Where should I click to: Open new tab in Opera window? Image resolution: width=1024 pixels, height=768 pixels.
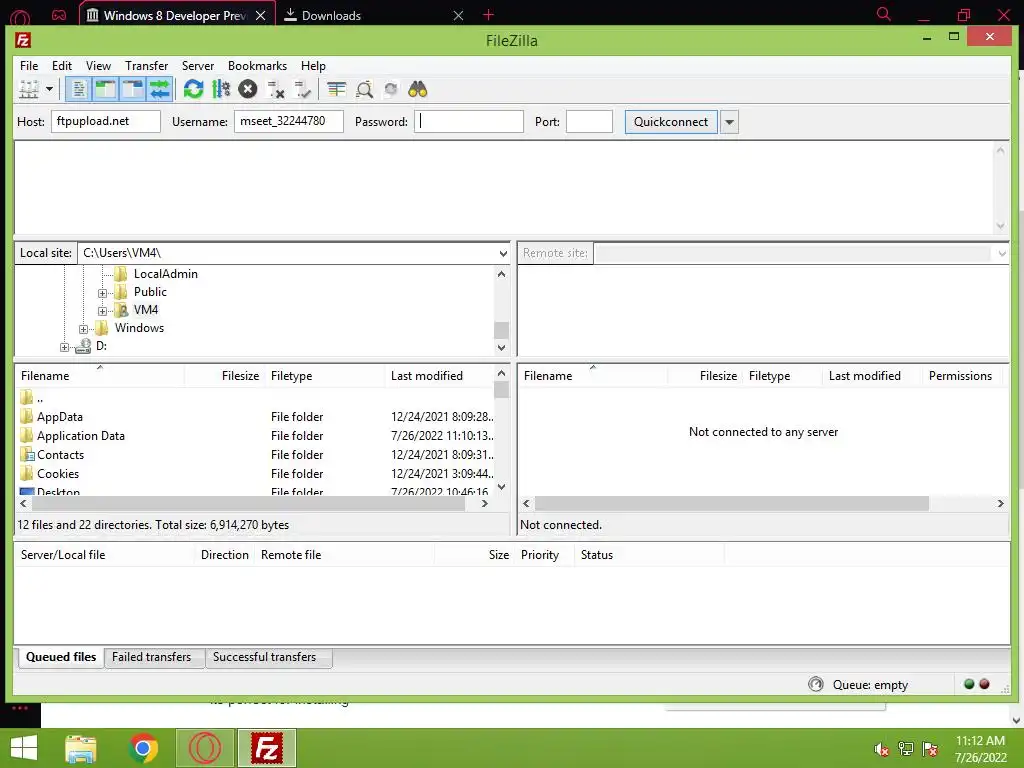click(x=488, y=14)
